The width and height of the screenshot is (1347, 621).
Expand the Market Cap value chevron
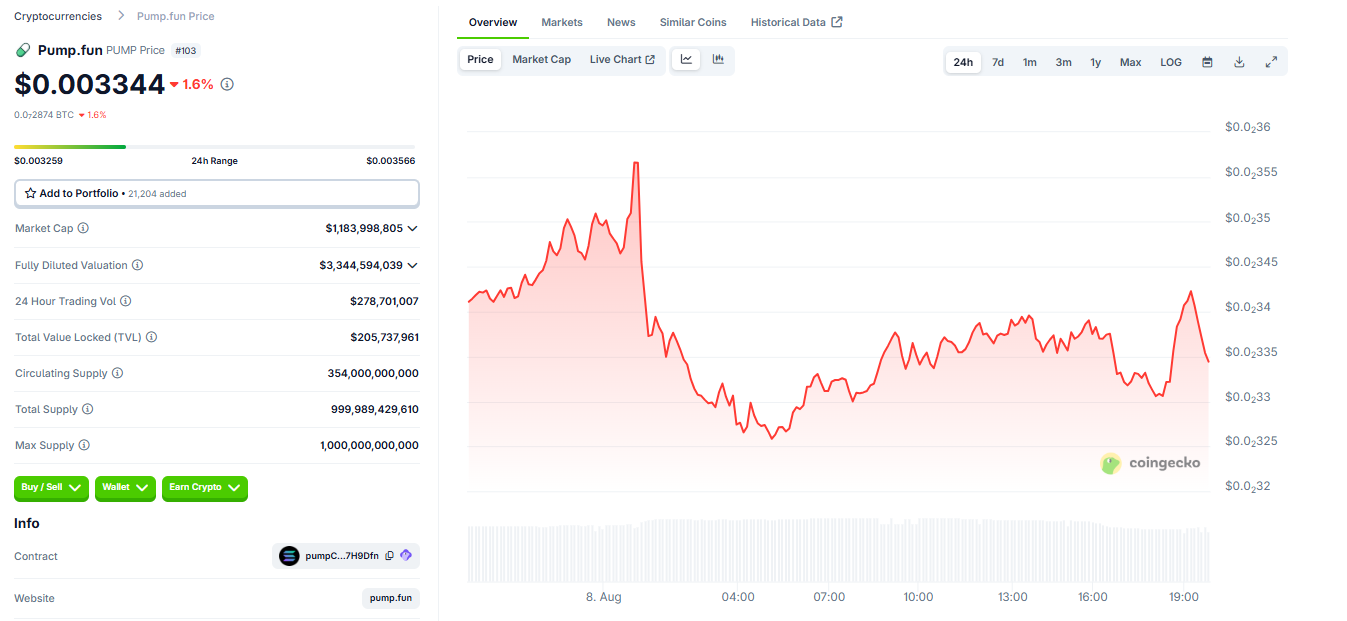click(x=413, y=229)
